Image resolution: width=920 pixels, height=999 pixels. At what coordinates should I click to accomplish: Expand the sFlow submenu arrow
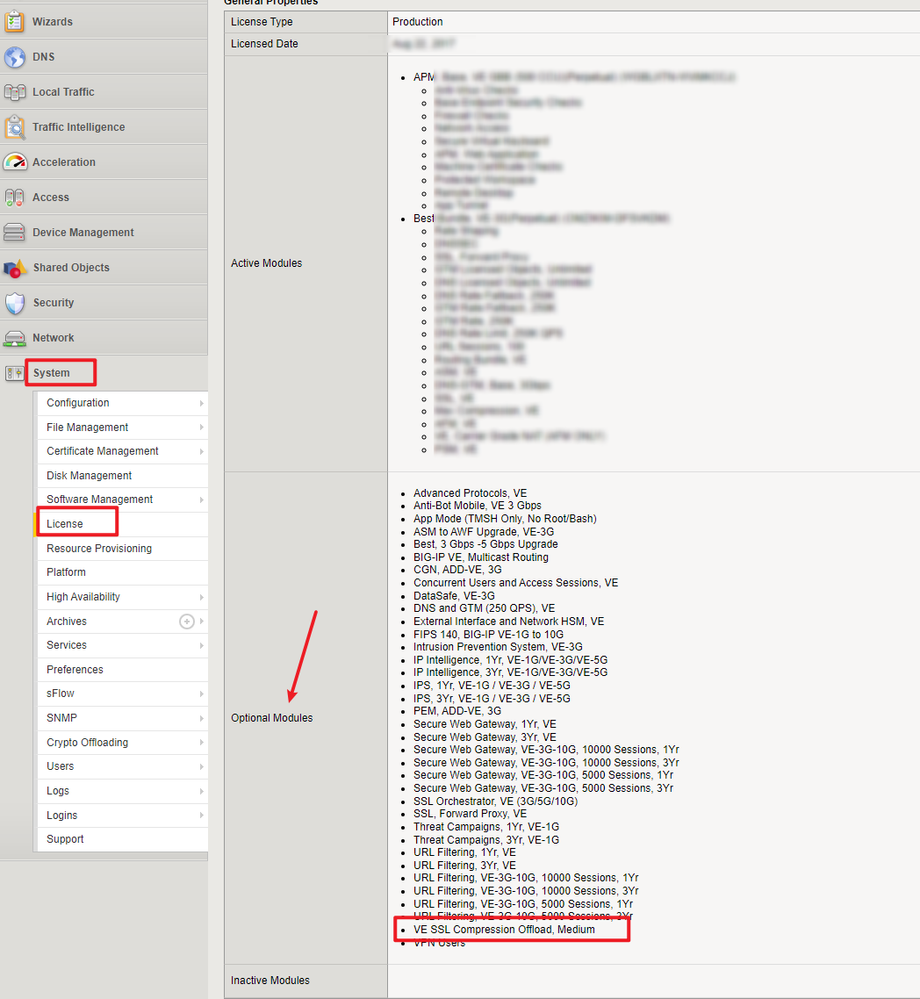click(x=201, y=694)
